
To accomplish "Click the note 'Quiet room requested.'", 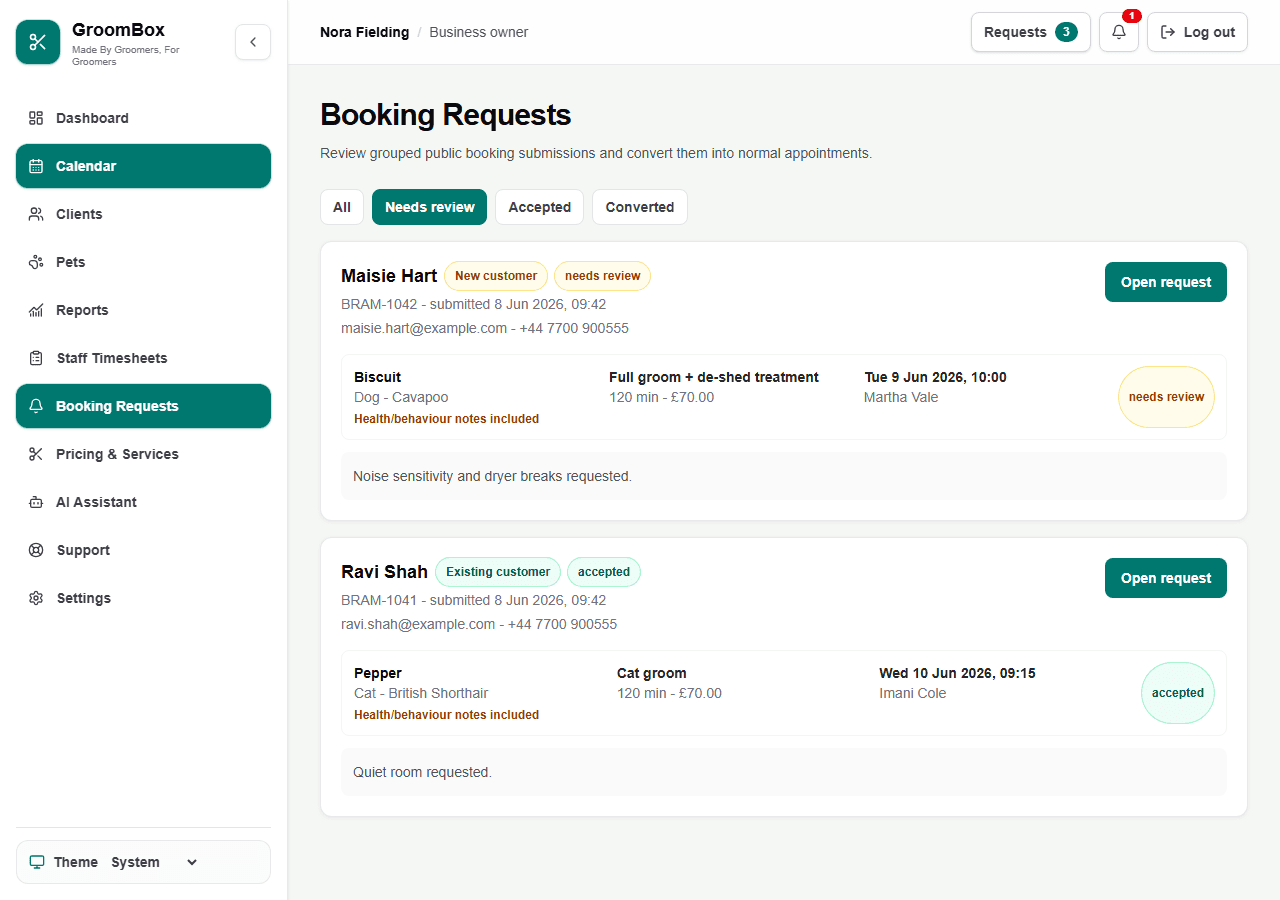I will pos(422,772).
